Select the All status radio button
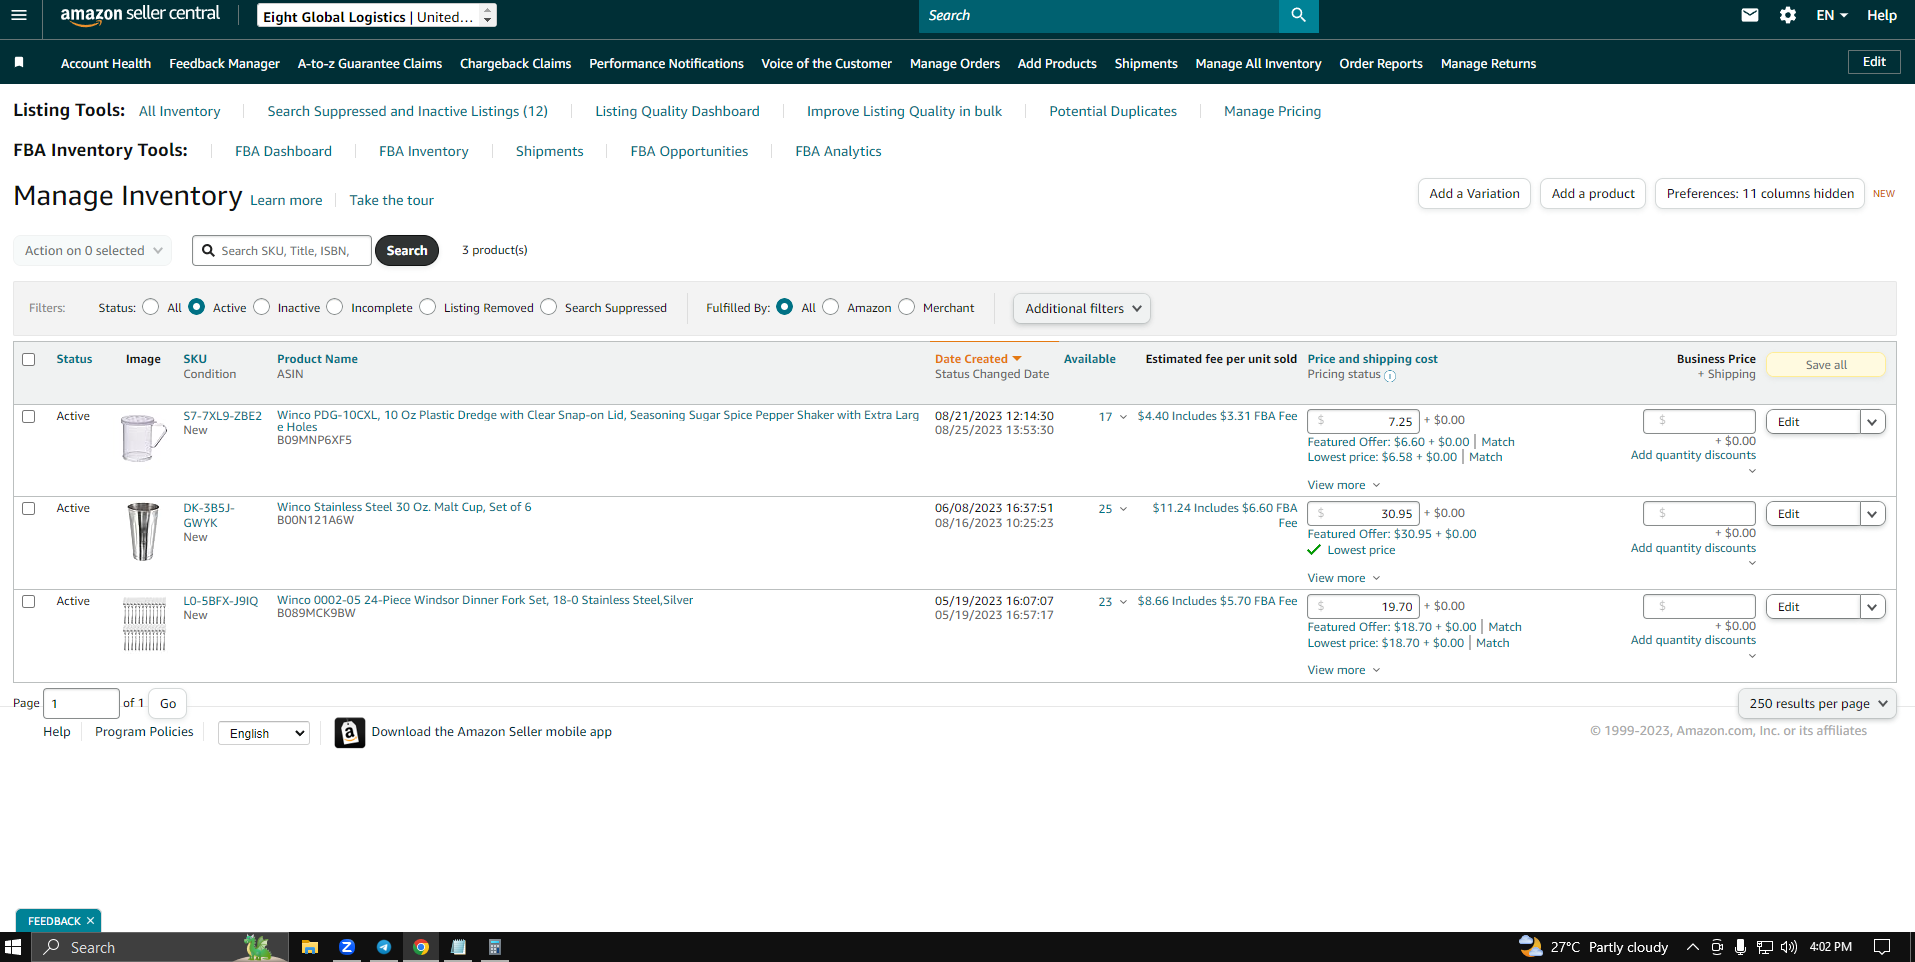The height and width of the screenshot is (962, 1915). [151, 307]
